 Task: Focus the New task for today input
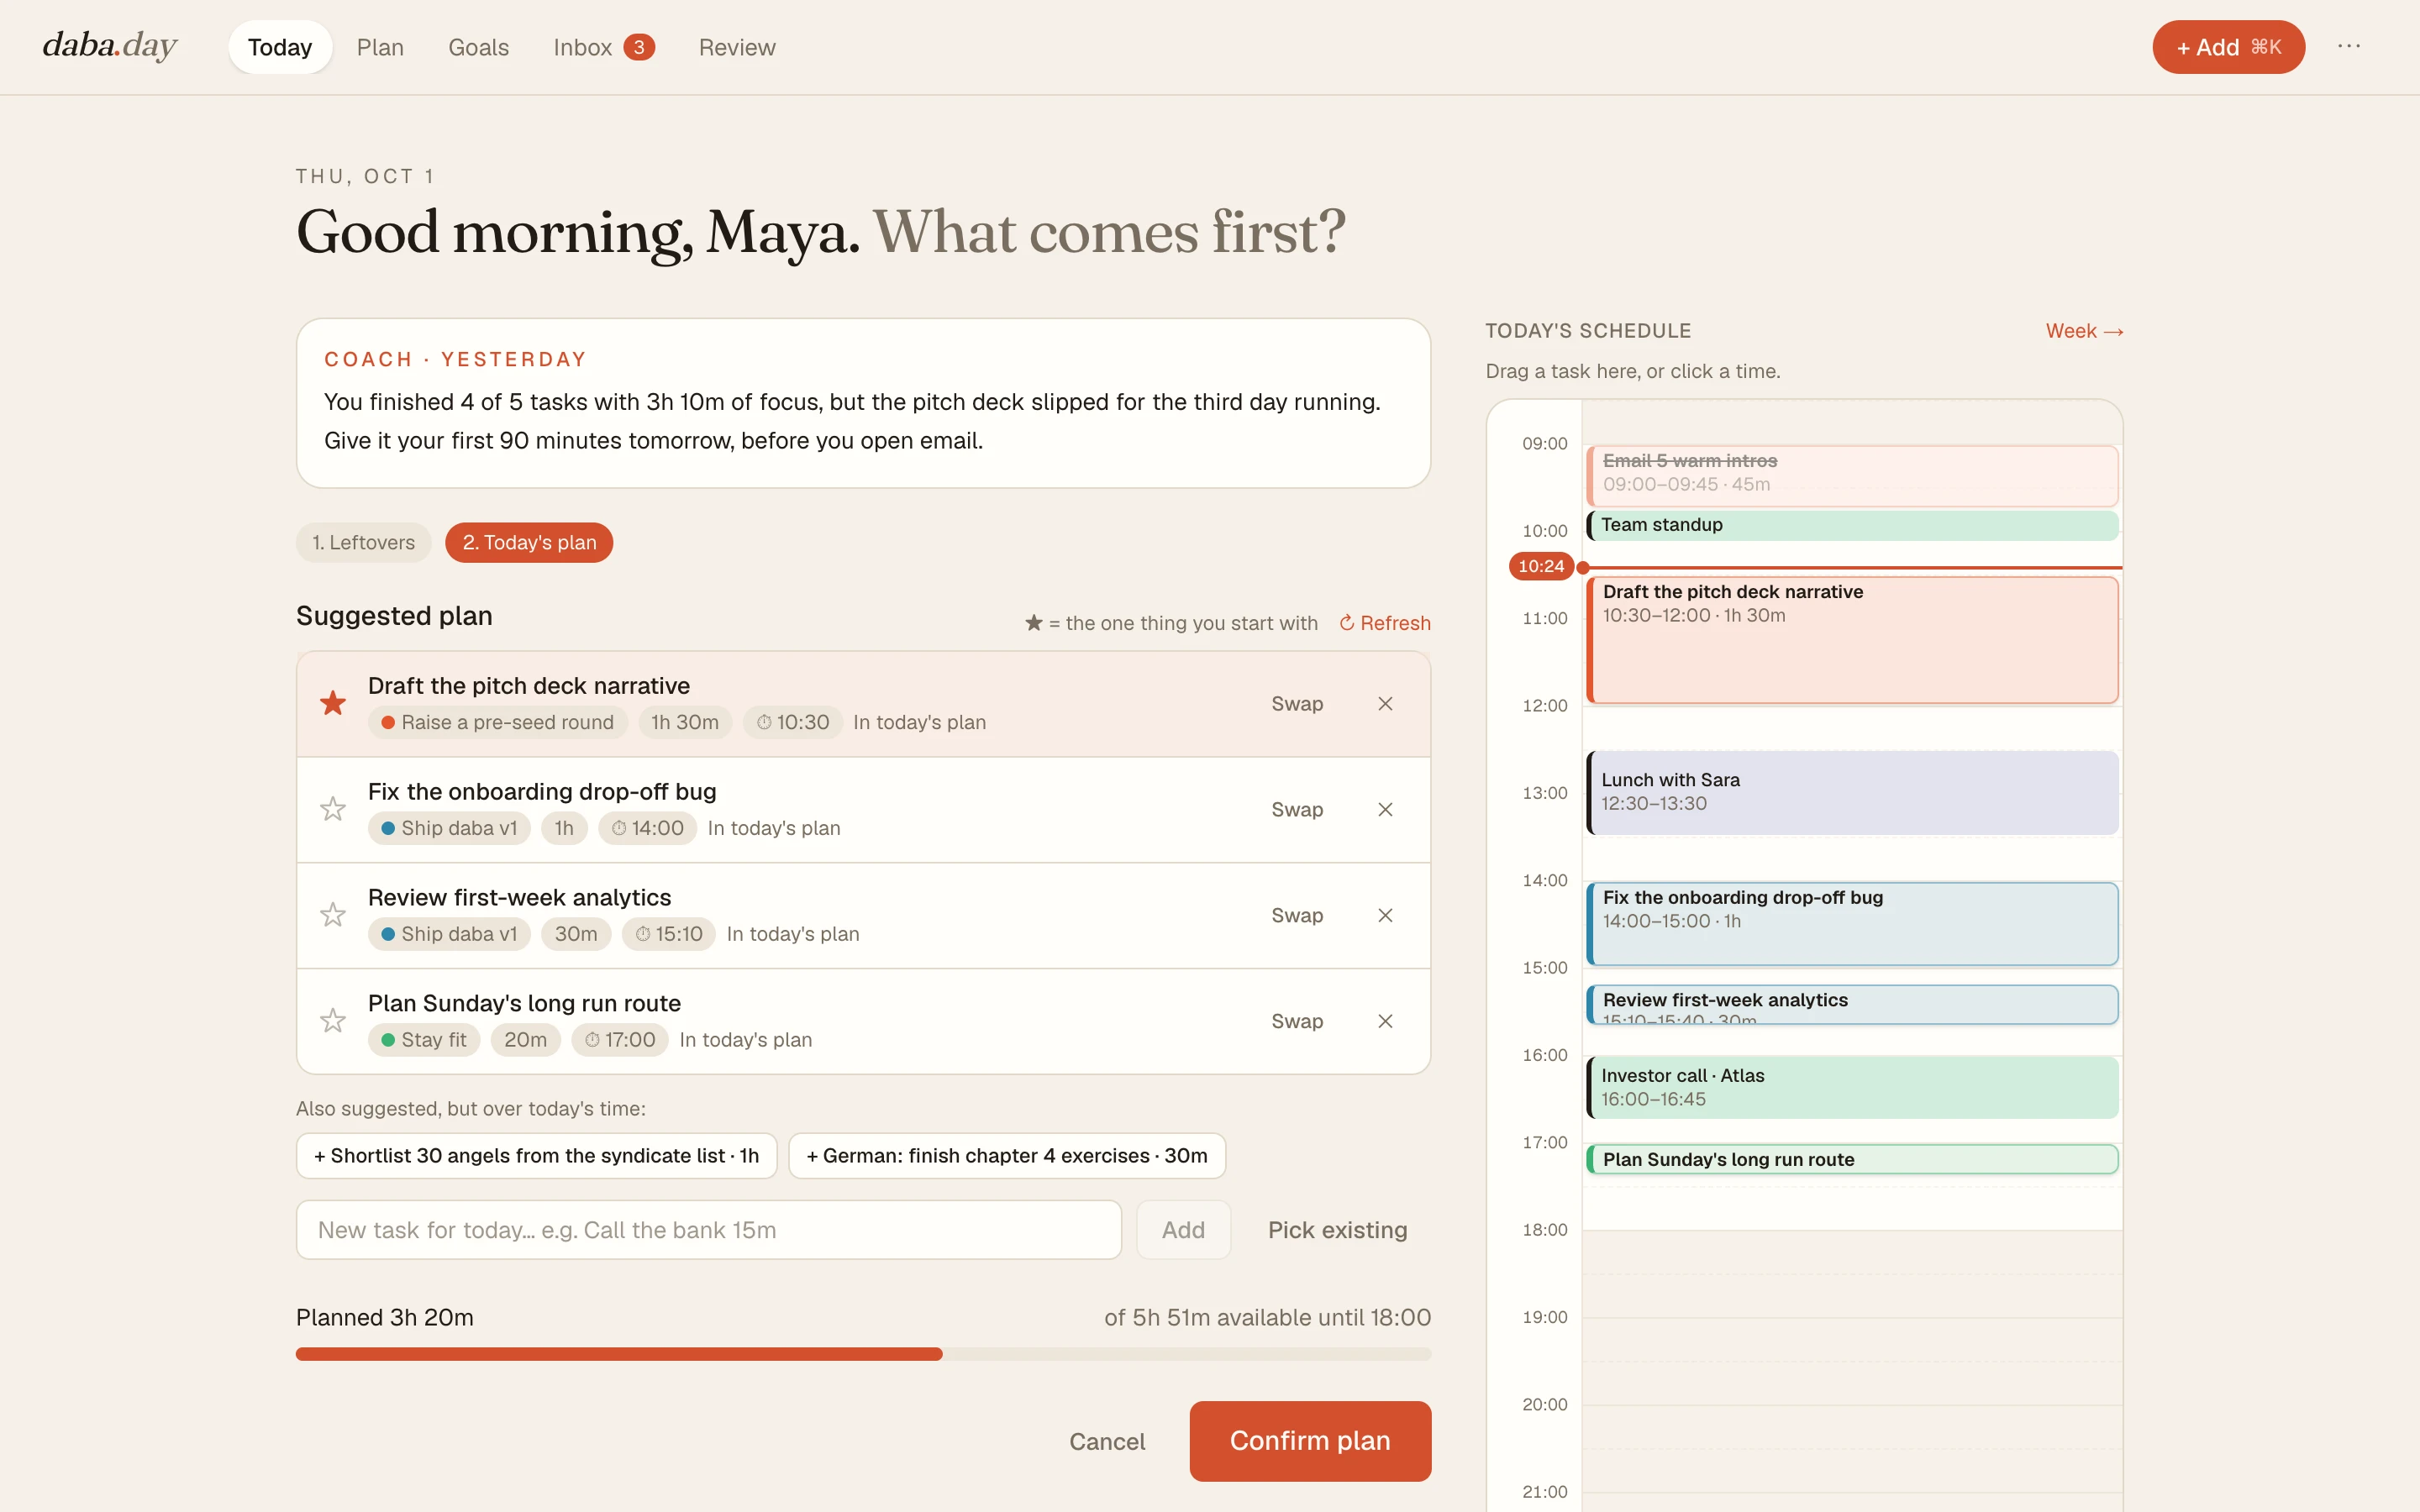(x=709, y=1230)
